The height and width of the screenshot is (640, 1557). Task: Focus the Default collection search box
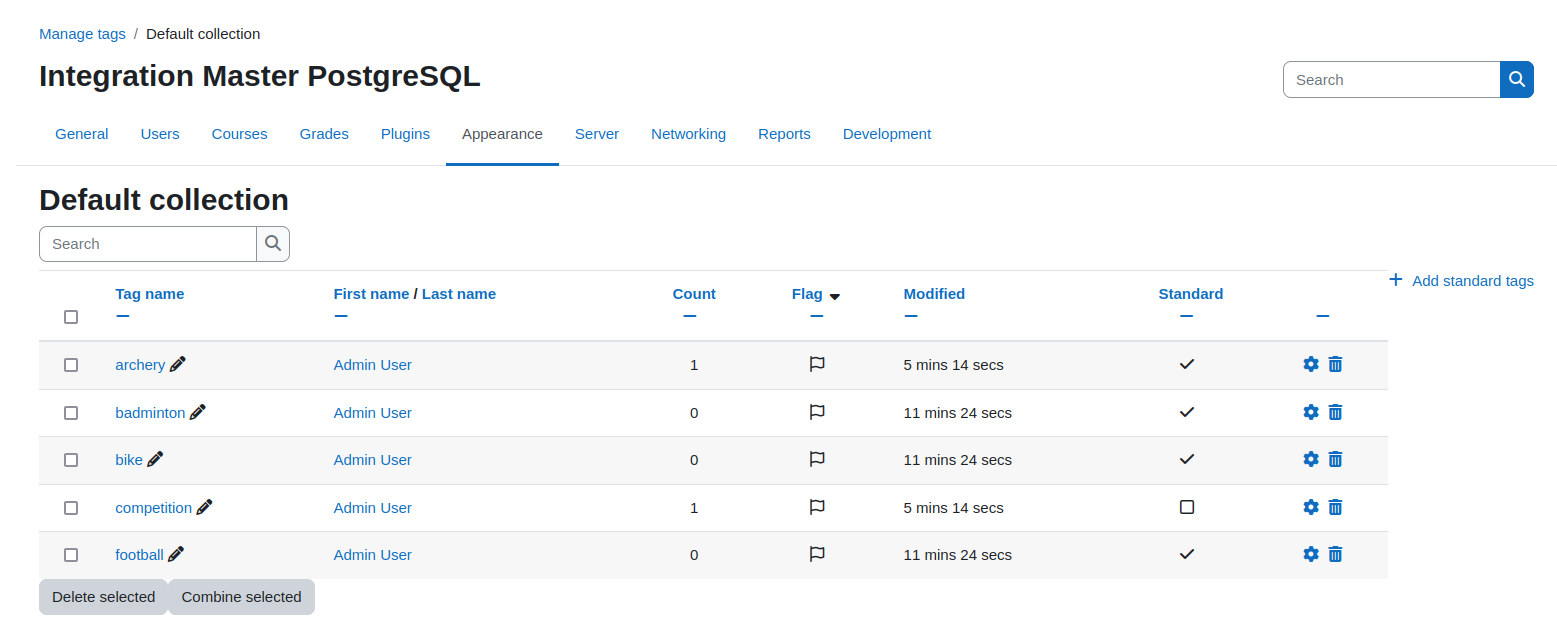click(x=148, y=243)
